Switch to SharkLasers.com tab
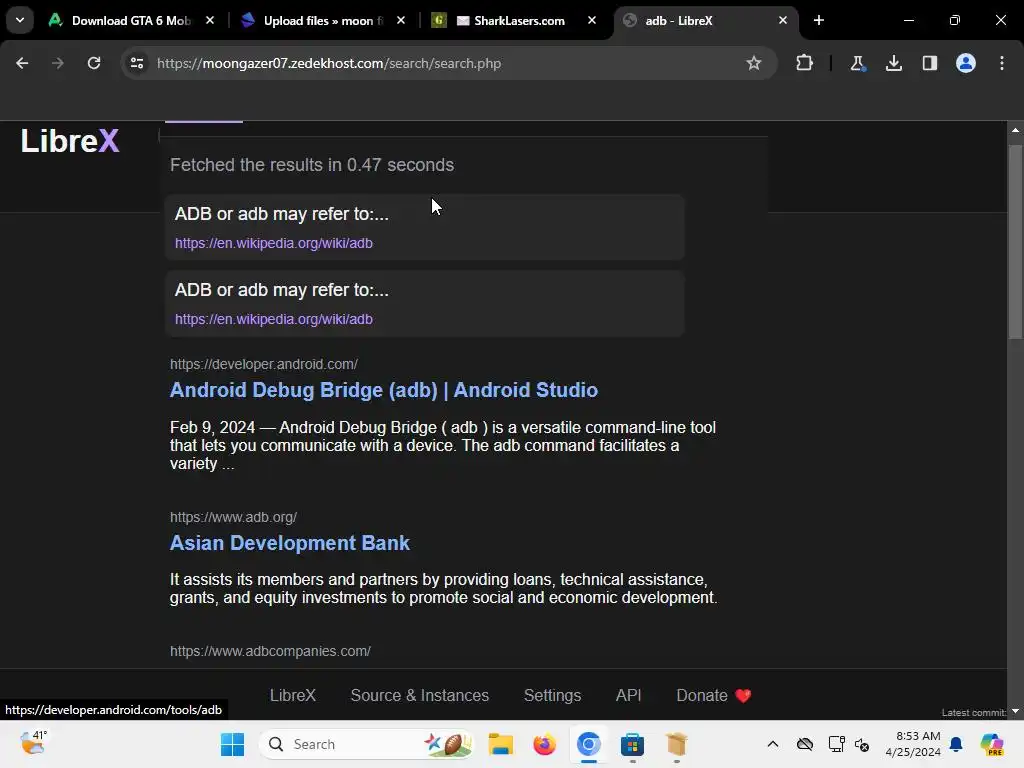The image size is (1024, 768). click(x=515, y=20)
